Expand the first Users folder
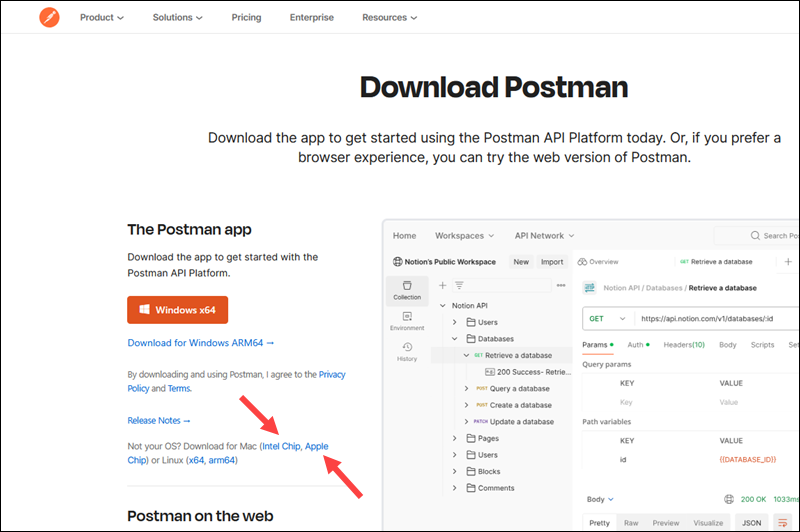 point(455,322)
